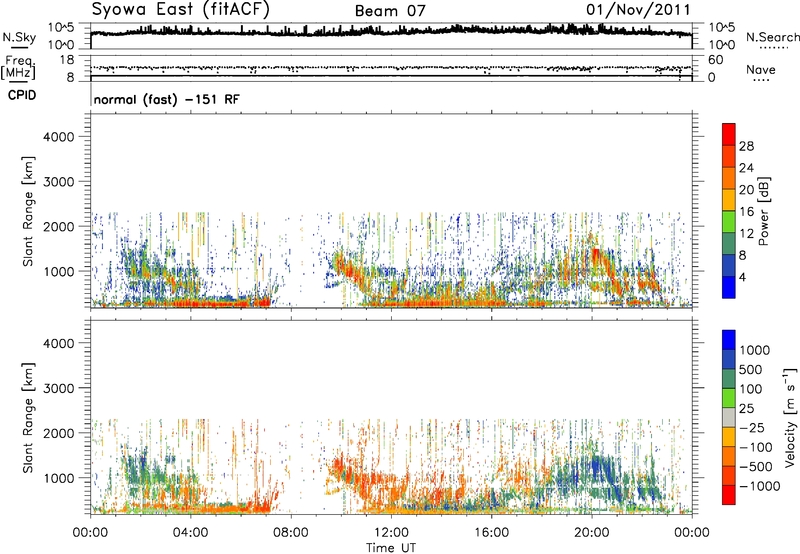Viewport: 800px width, 554px height.
Task: Click 3000 tick on velocity panel
Action: (58, 388)
